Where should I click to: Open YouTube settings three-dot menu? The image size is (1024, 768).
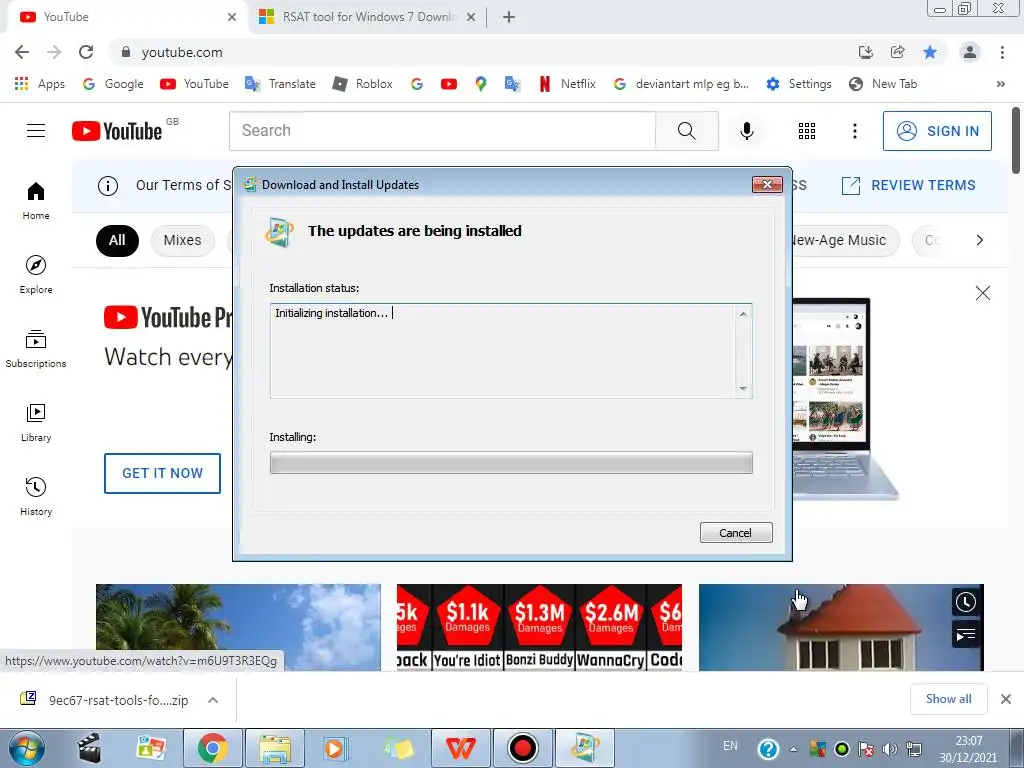[x=854, y=131]
